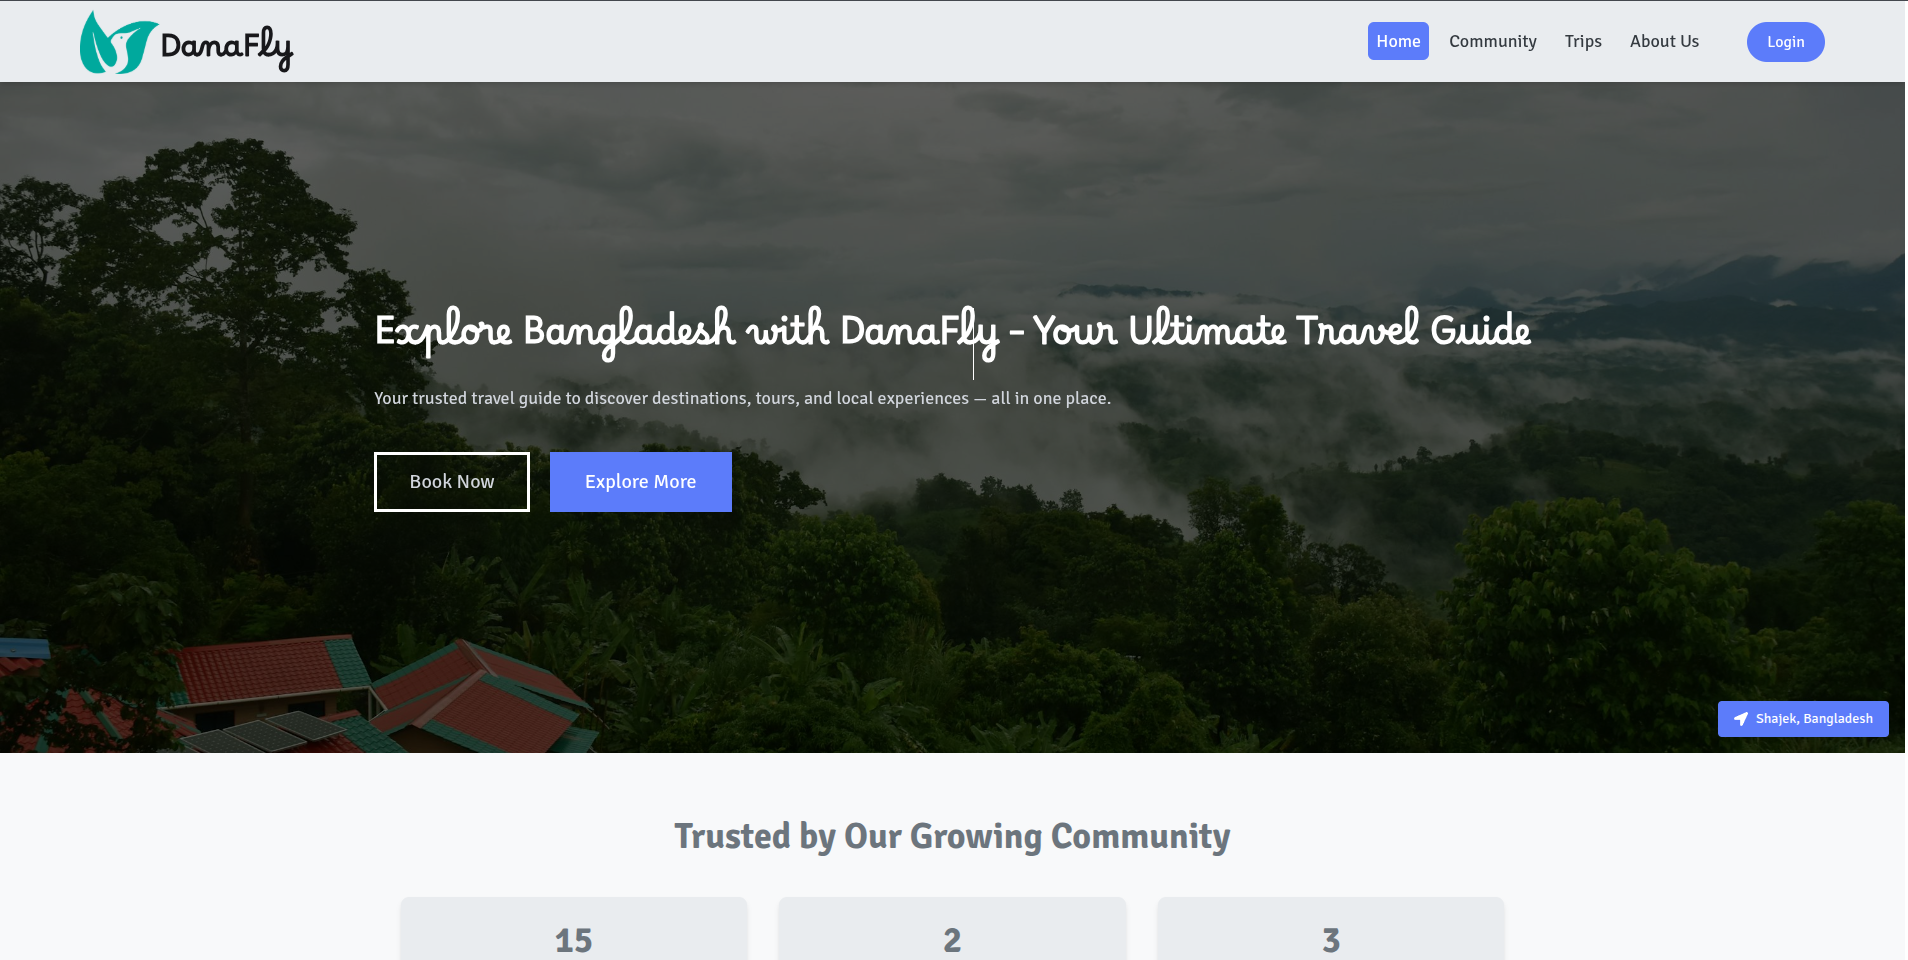The height and width of the screenshot is (960, 1908).
Task: Open the Home nav item
Action: (x=1398, y=41)
